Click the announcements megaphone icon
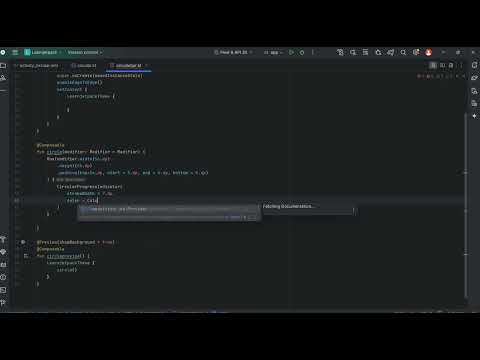The height and width of the screenshot is (360, 480). [x=391, y=52]
